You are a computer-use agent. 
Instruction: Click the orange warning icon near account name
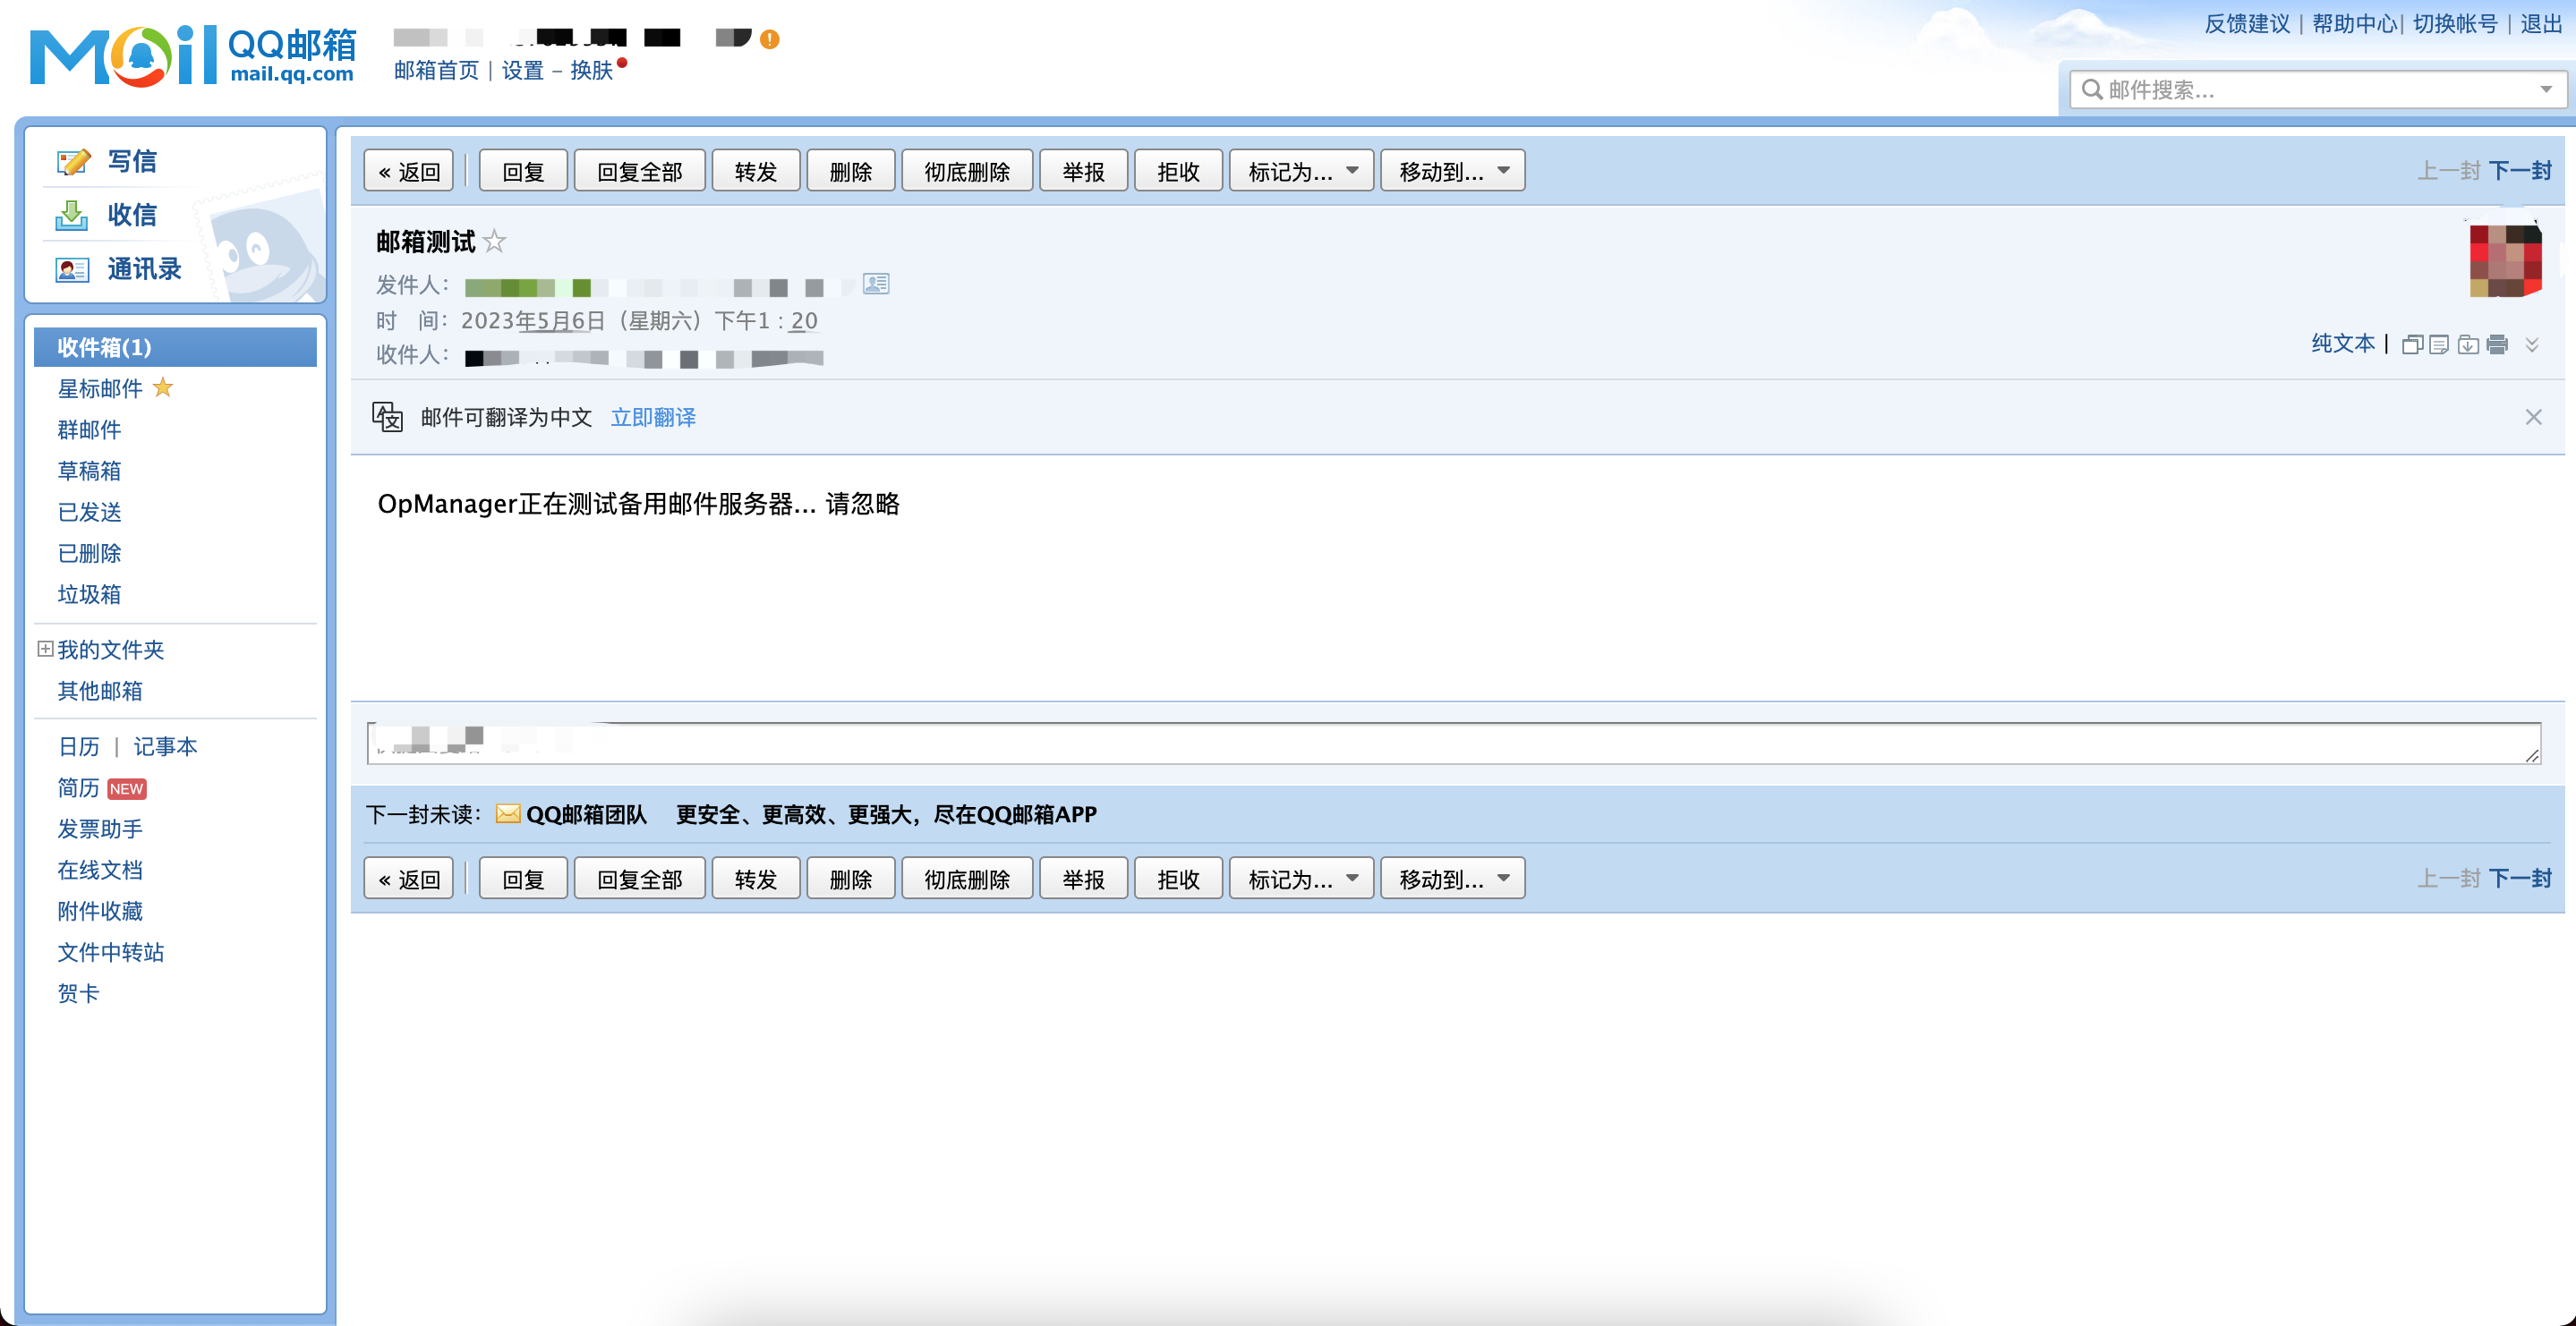point(769,39)
